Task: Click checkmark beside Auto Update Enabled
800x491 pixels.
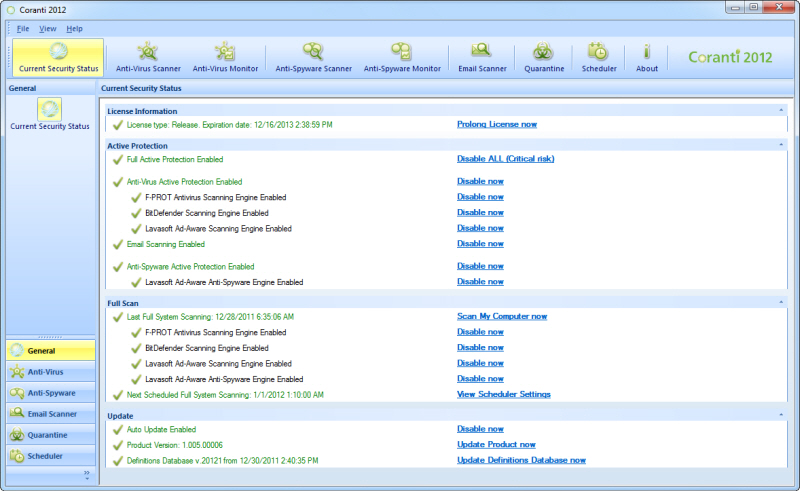Action: tap(118, 430)
